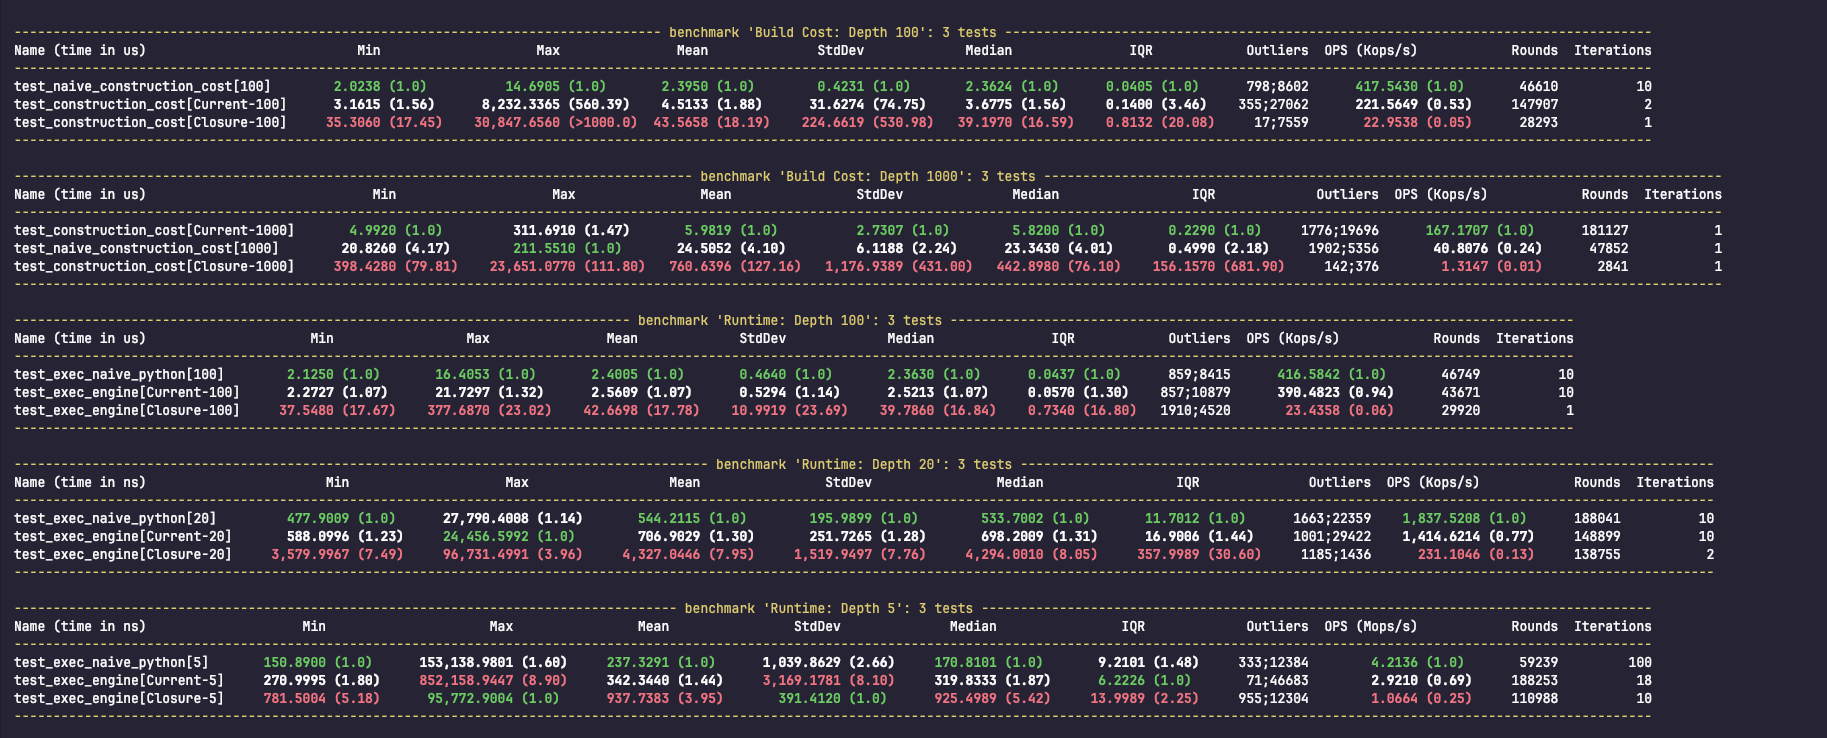This screenshot has width=1827, height=738.
Task: Select test_exec_naive_python[100] test name
Action: coord(119,374)
